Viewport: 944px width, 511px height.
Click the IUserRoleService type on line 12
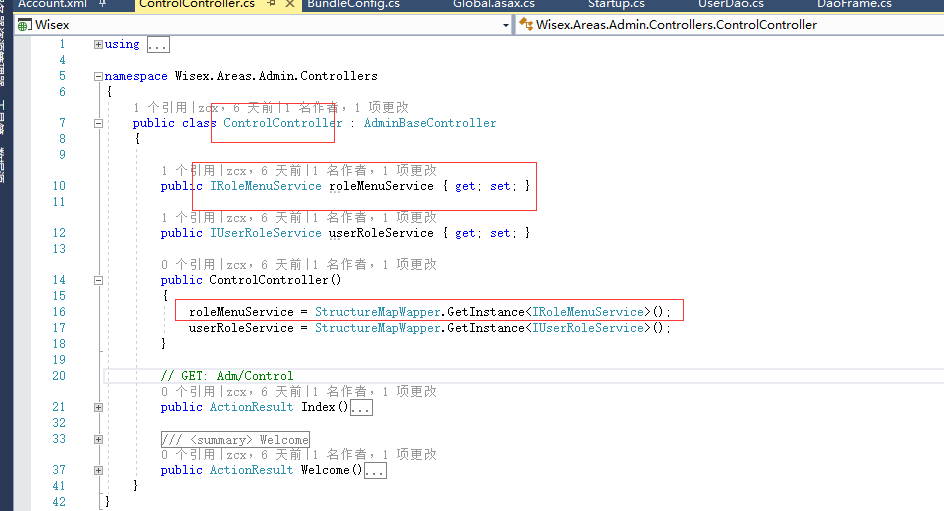click(266, 234)
